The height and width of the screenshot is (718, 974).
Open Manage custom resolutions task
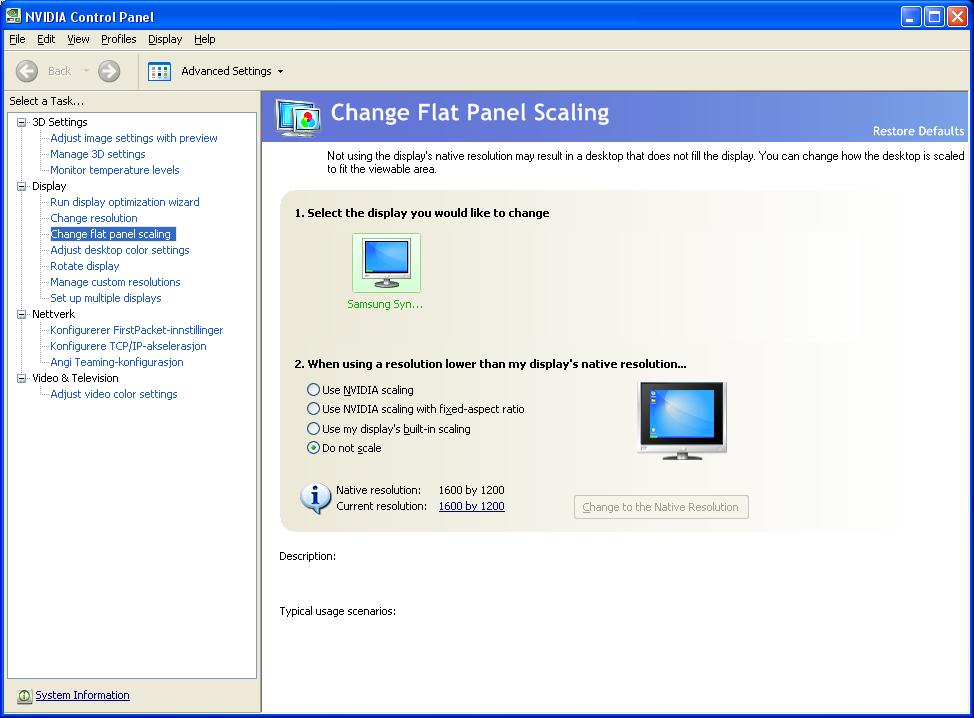click(x=115, y=282)
